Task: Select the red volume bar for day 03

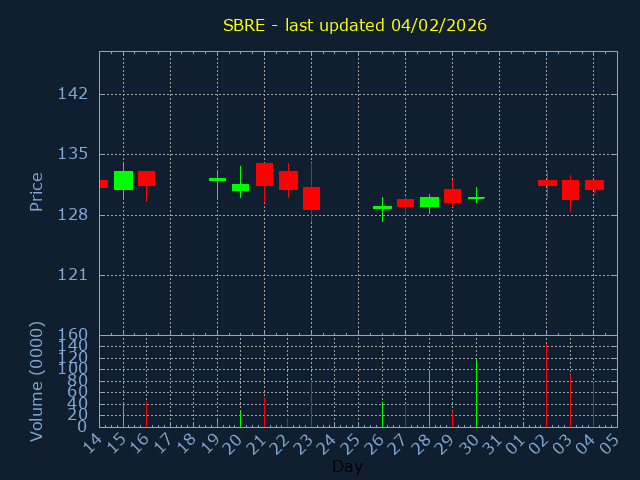Action: coord(570,400)
